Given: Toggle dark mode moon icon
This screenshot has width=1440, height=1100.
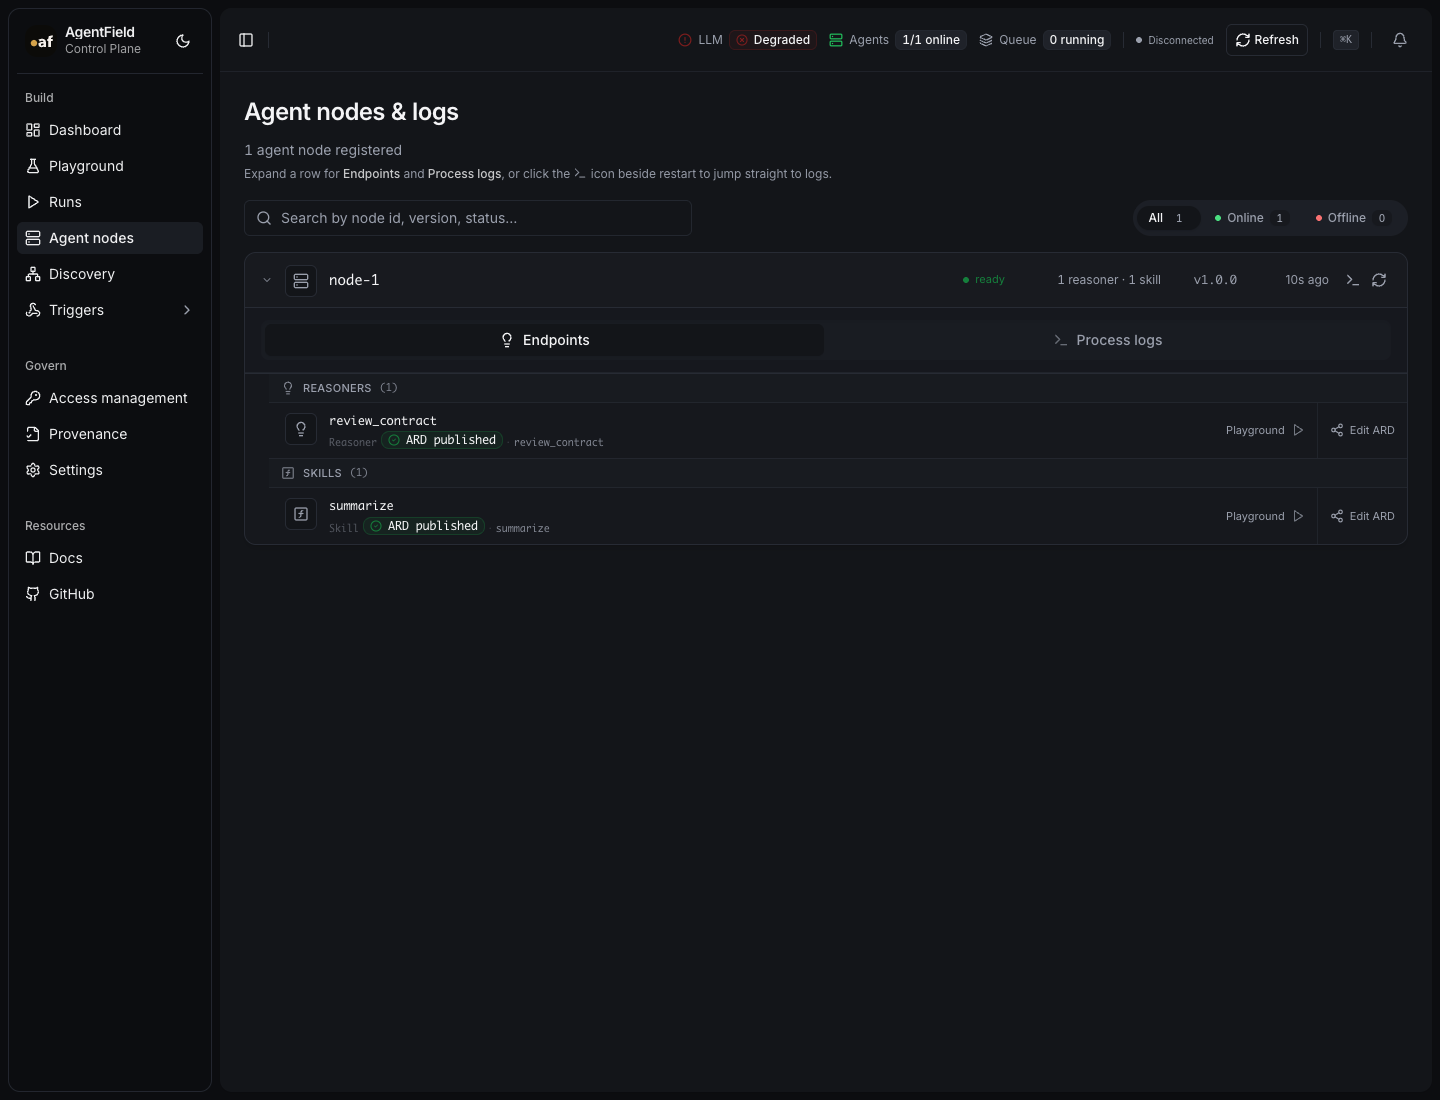Looking at the screenshot, I should click(x=183, y=41).
